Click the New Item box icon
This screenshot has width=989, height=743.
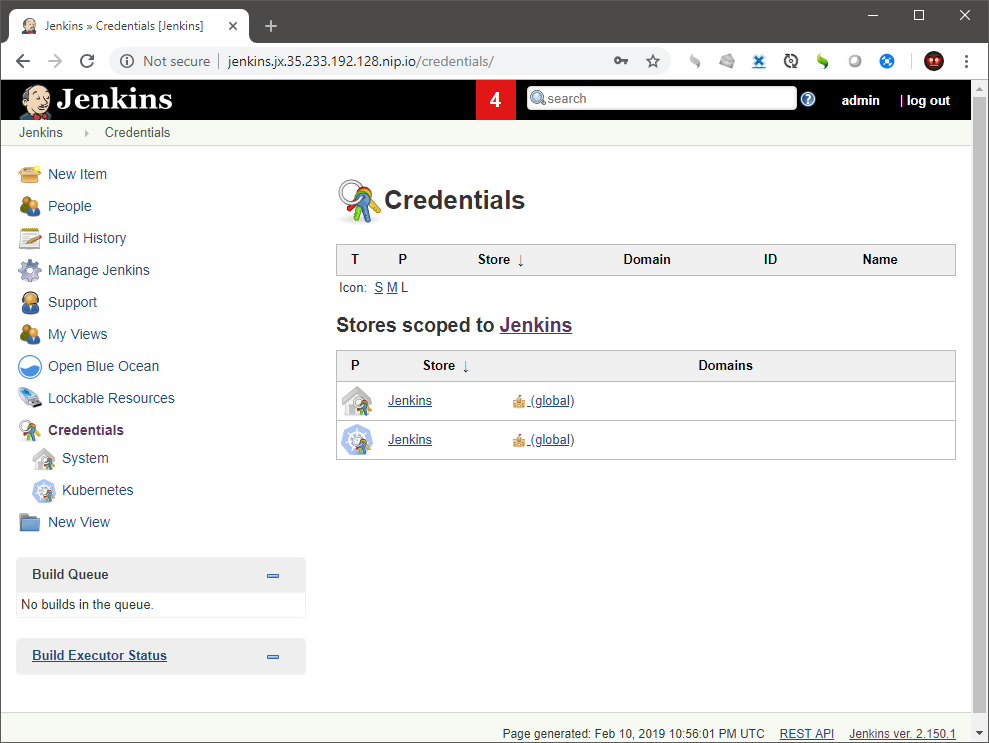coord(30,174)
